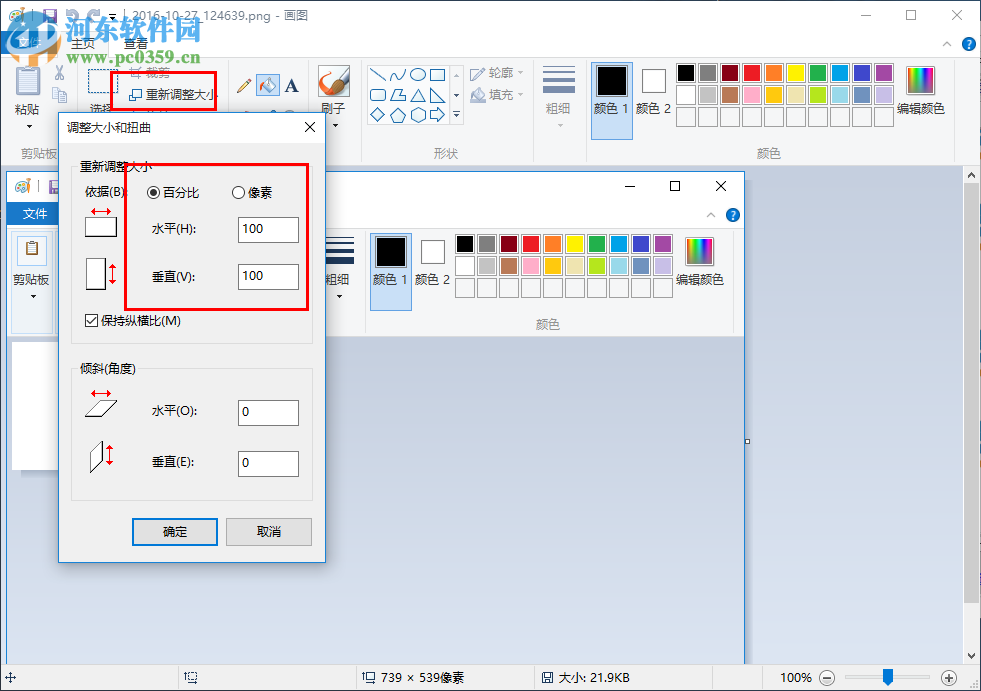The width and height of the screenshot is (981, 691).
Task: Select the Text tool
Action: pyautogui.click(x=291, y=85)
